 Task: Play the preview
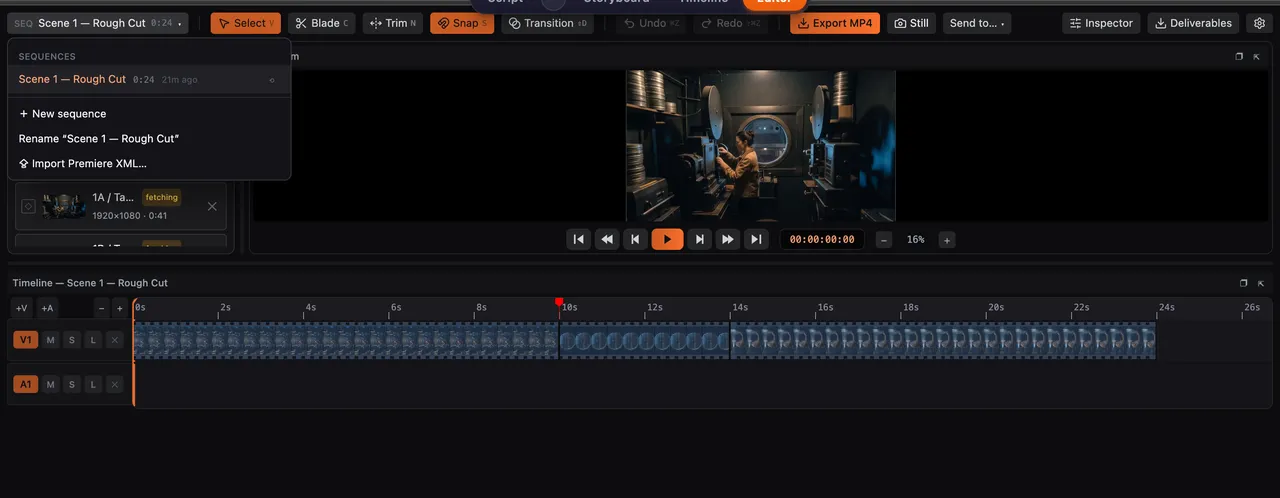667,239
